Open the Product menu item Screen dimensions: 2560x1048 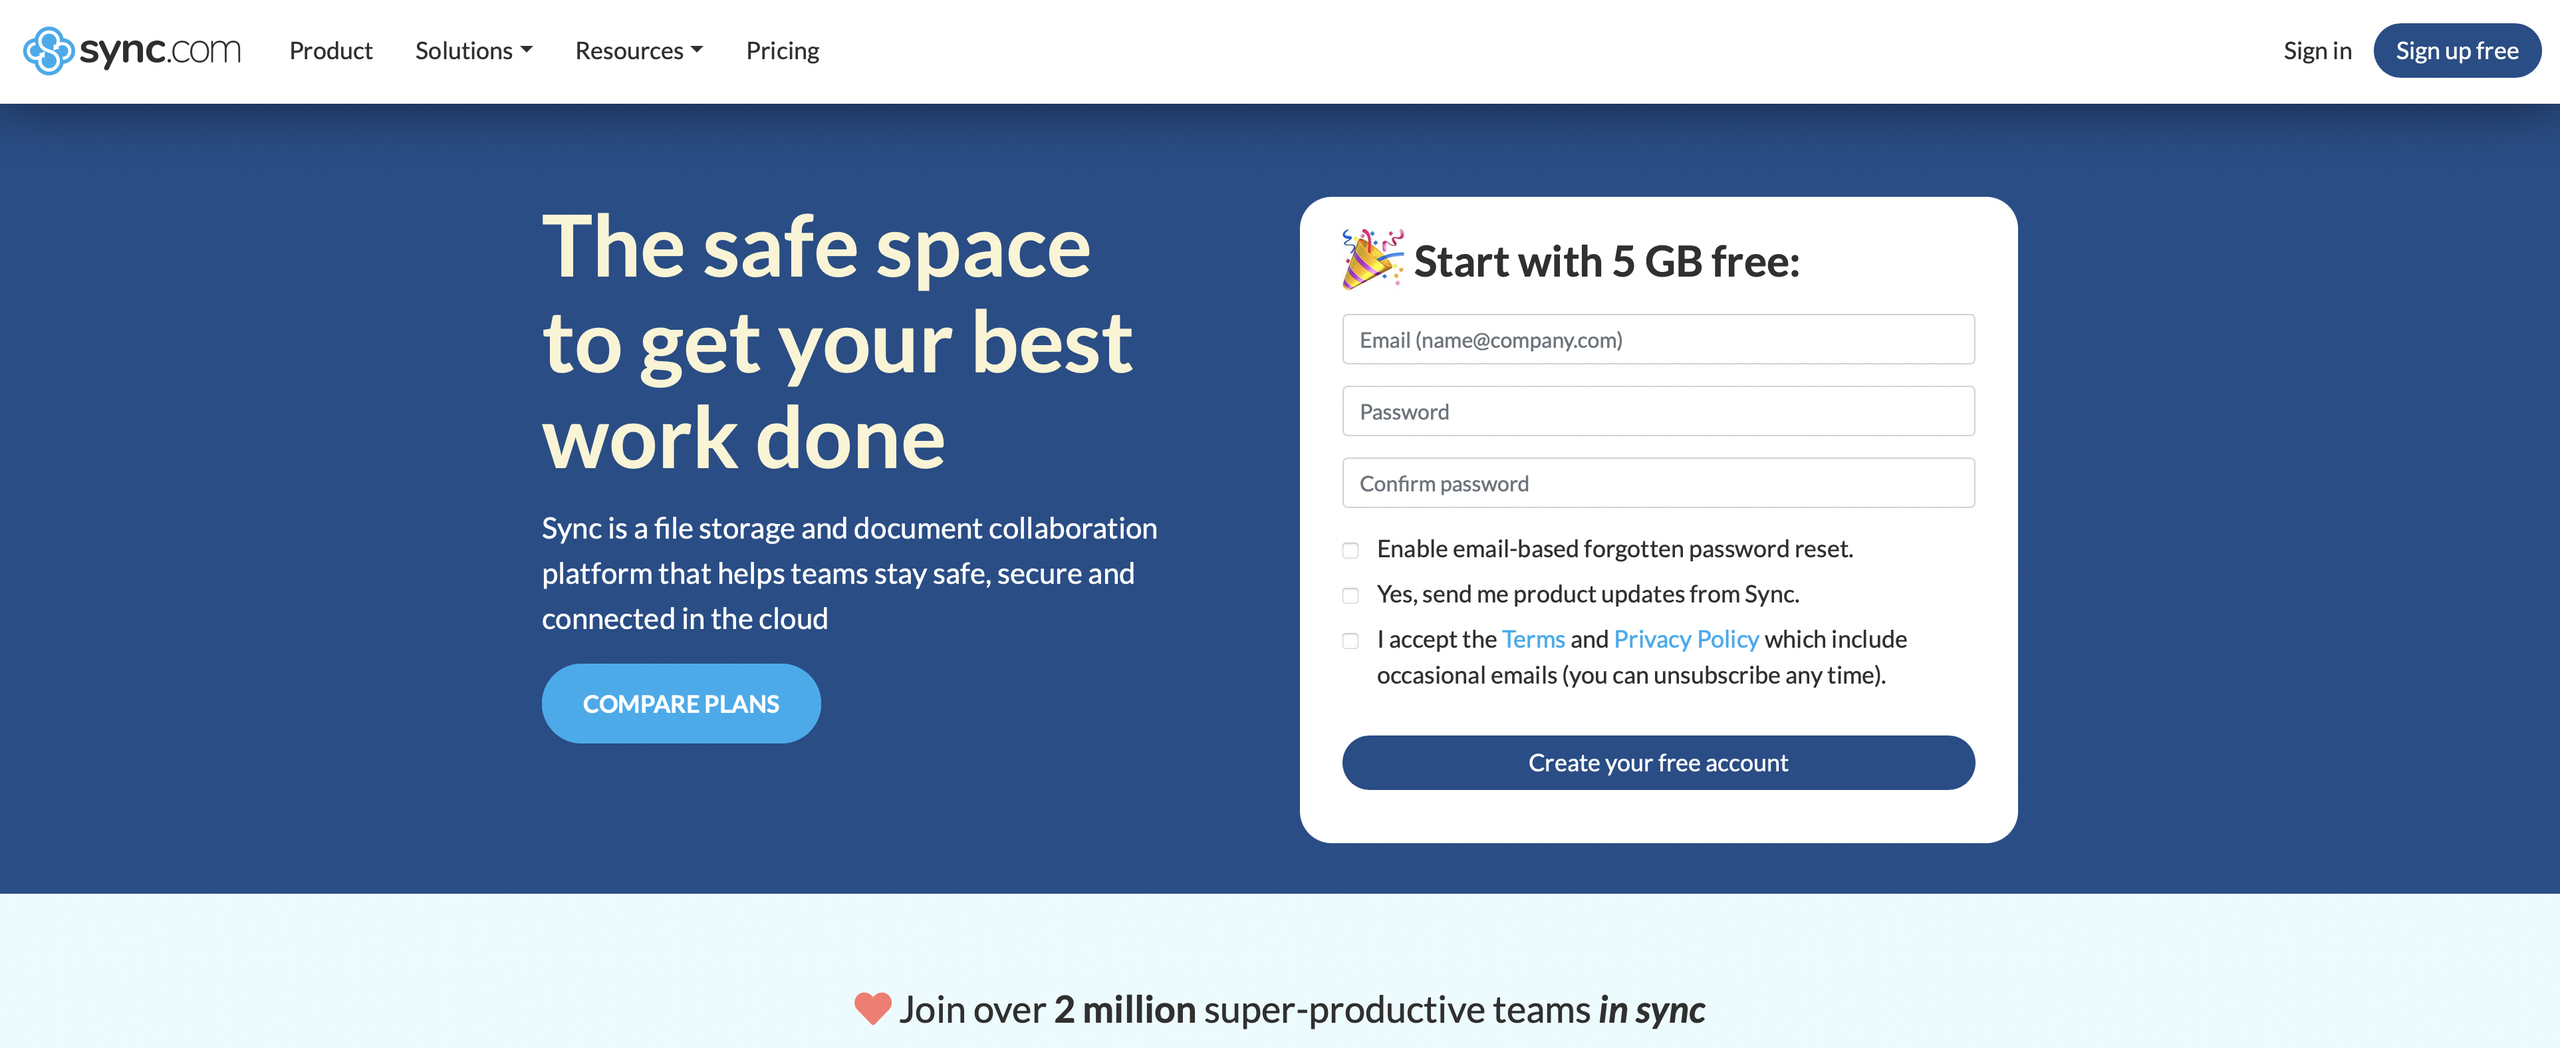[330, 51]
